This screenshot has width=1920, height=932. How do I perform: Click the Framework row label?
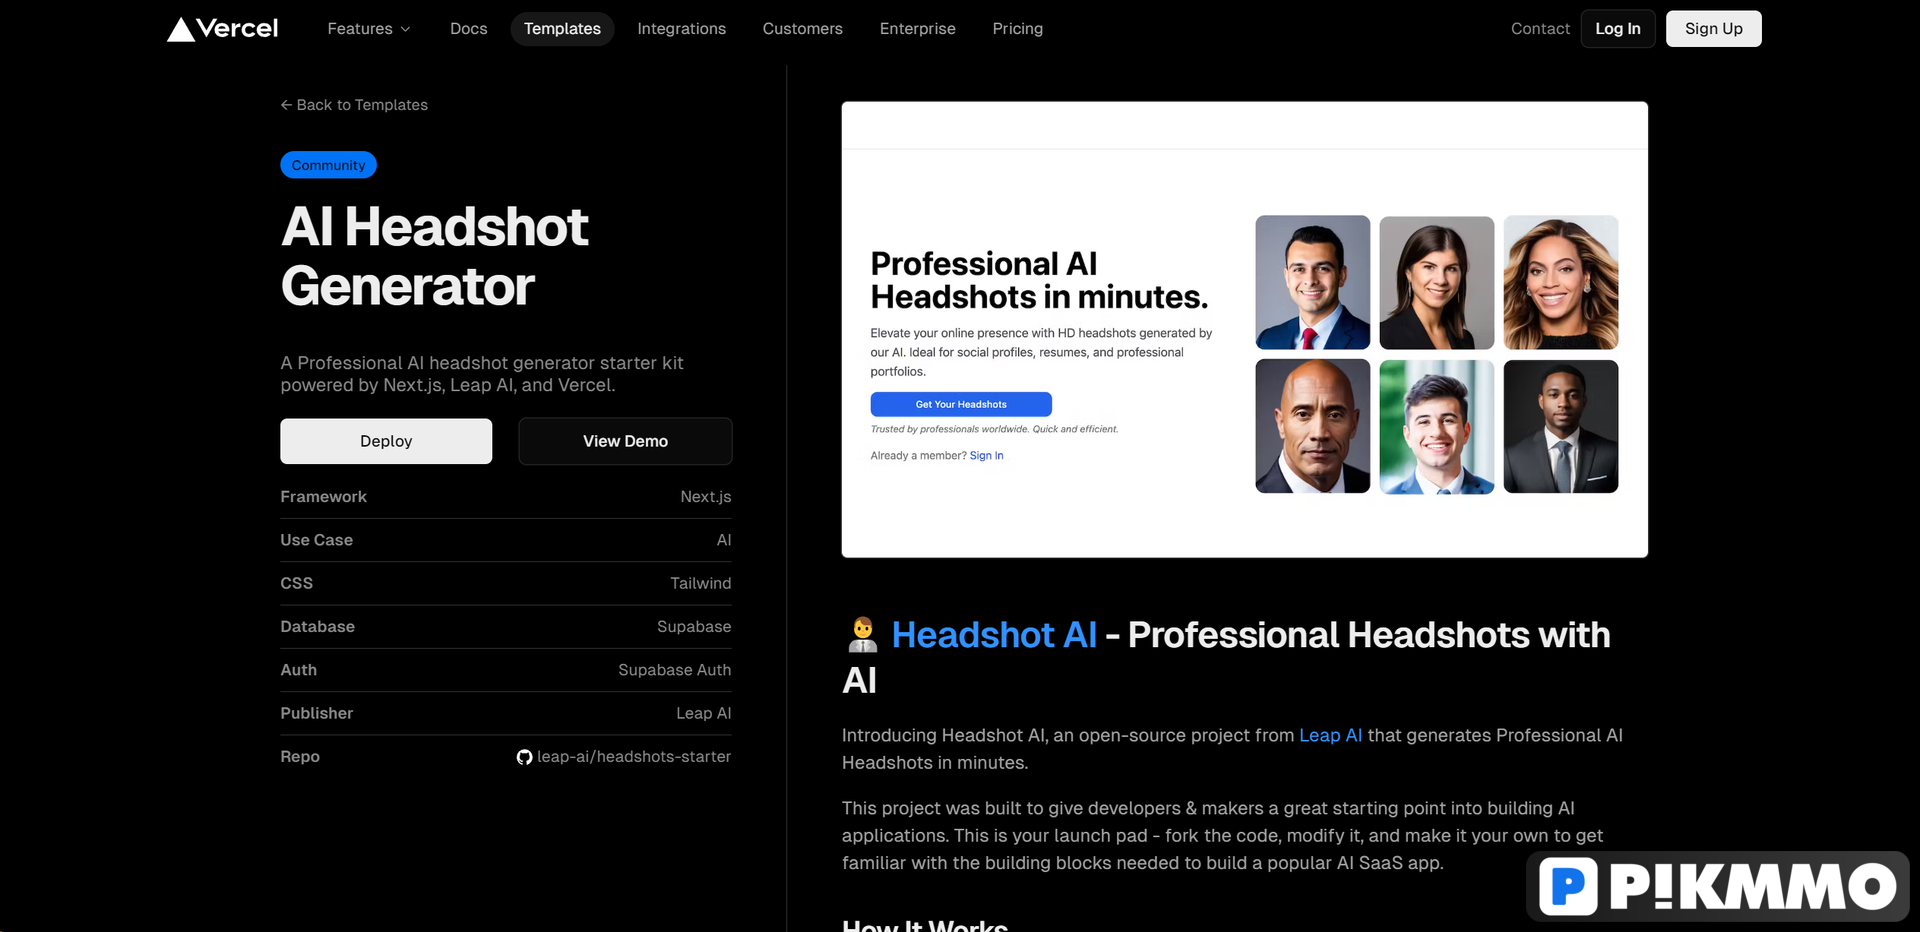tap(323, 497)
